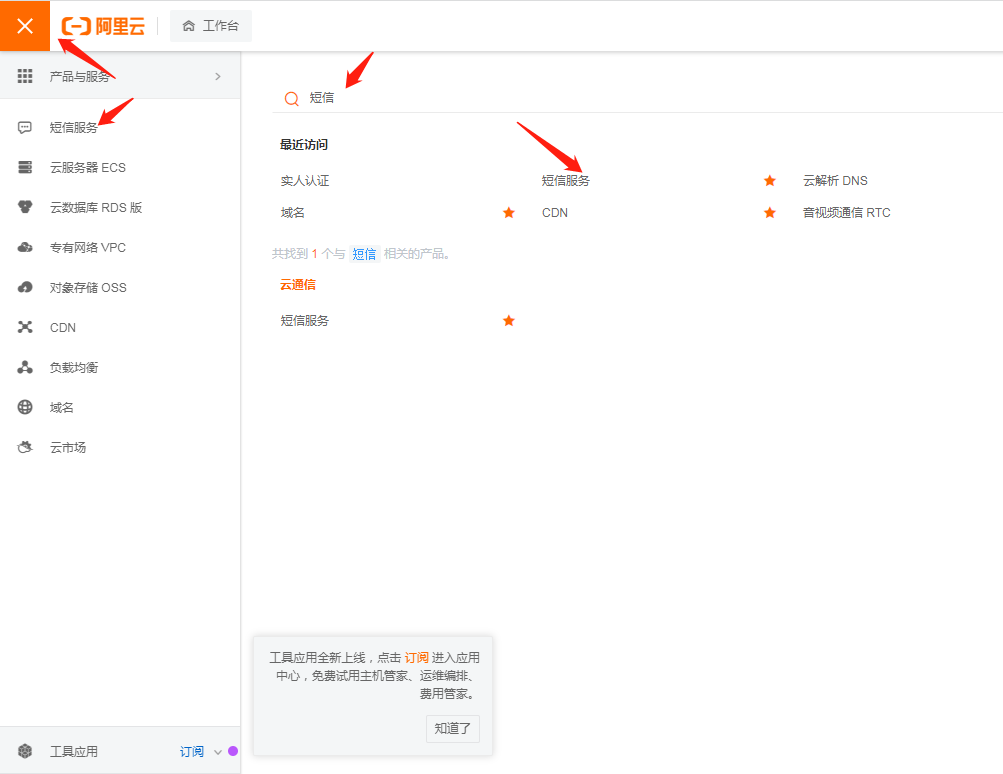Toggle favorite star for CDN in 最近访问

(x=509, y=212)
